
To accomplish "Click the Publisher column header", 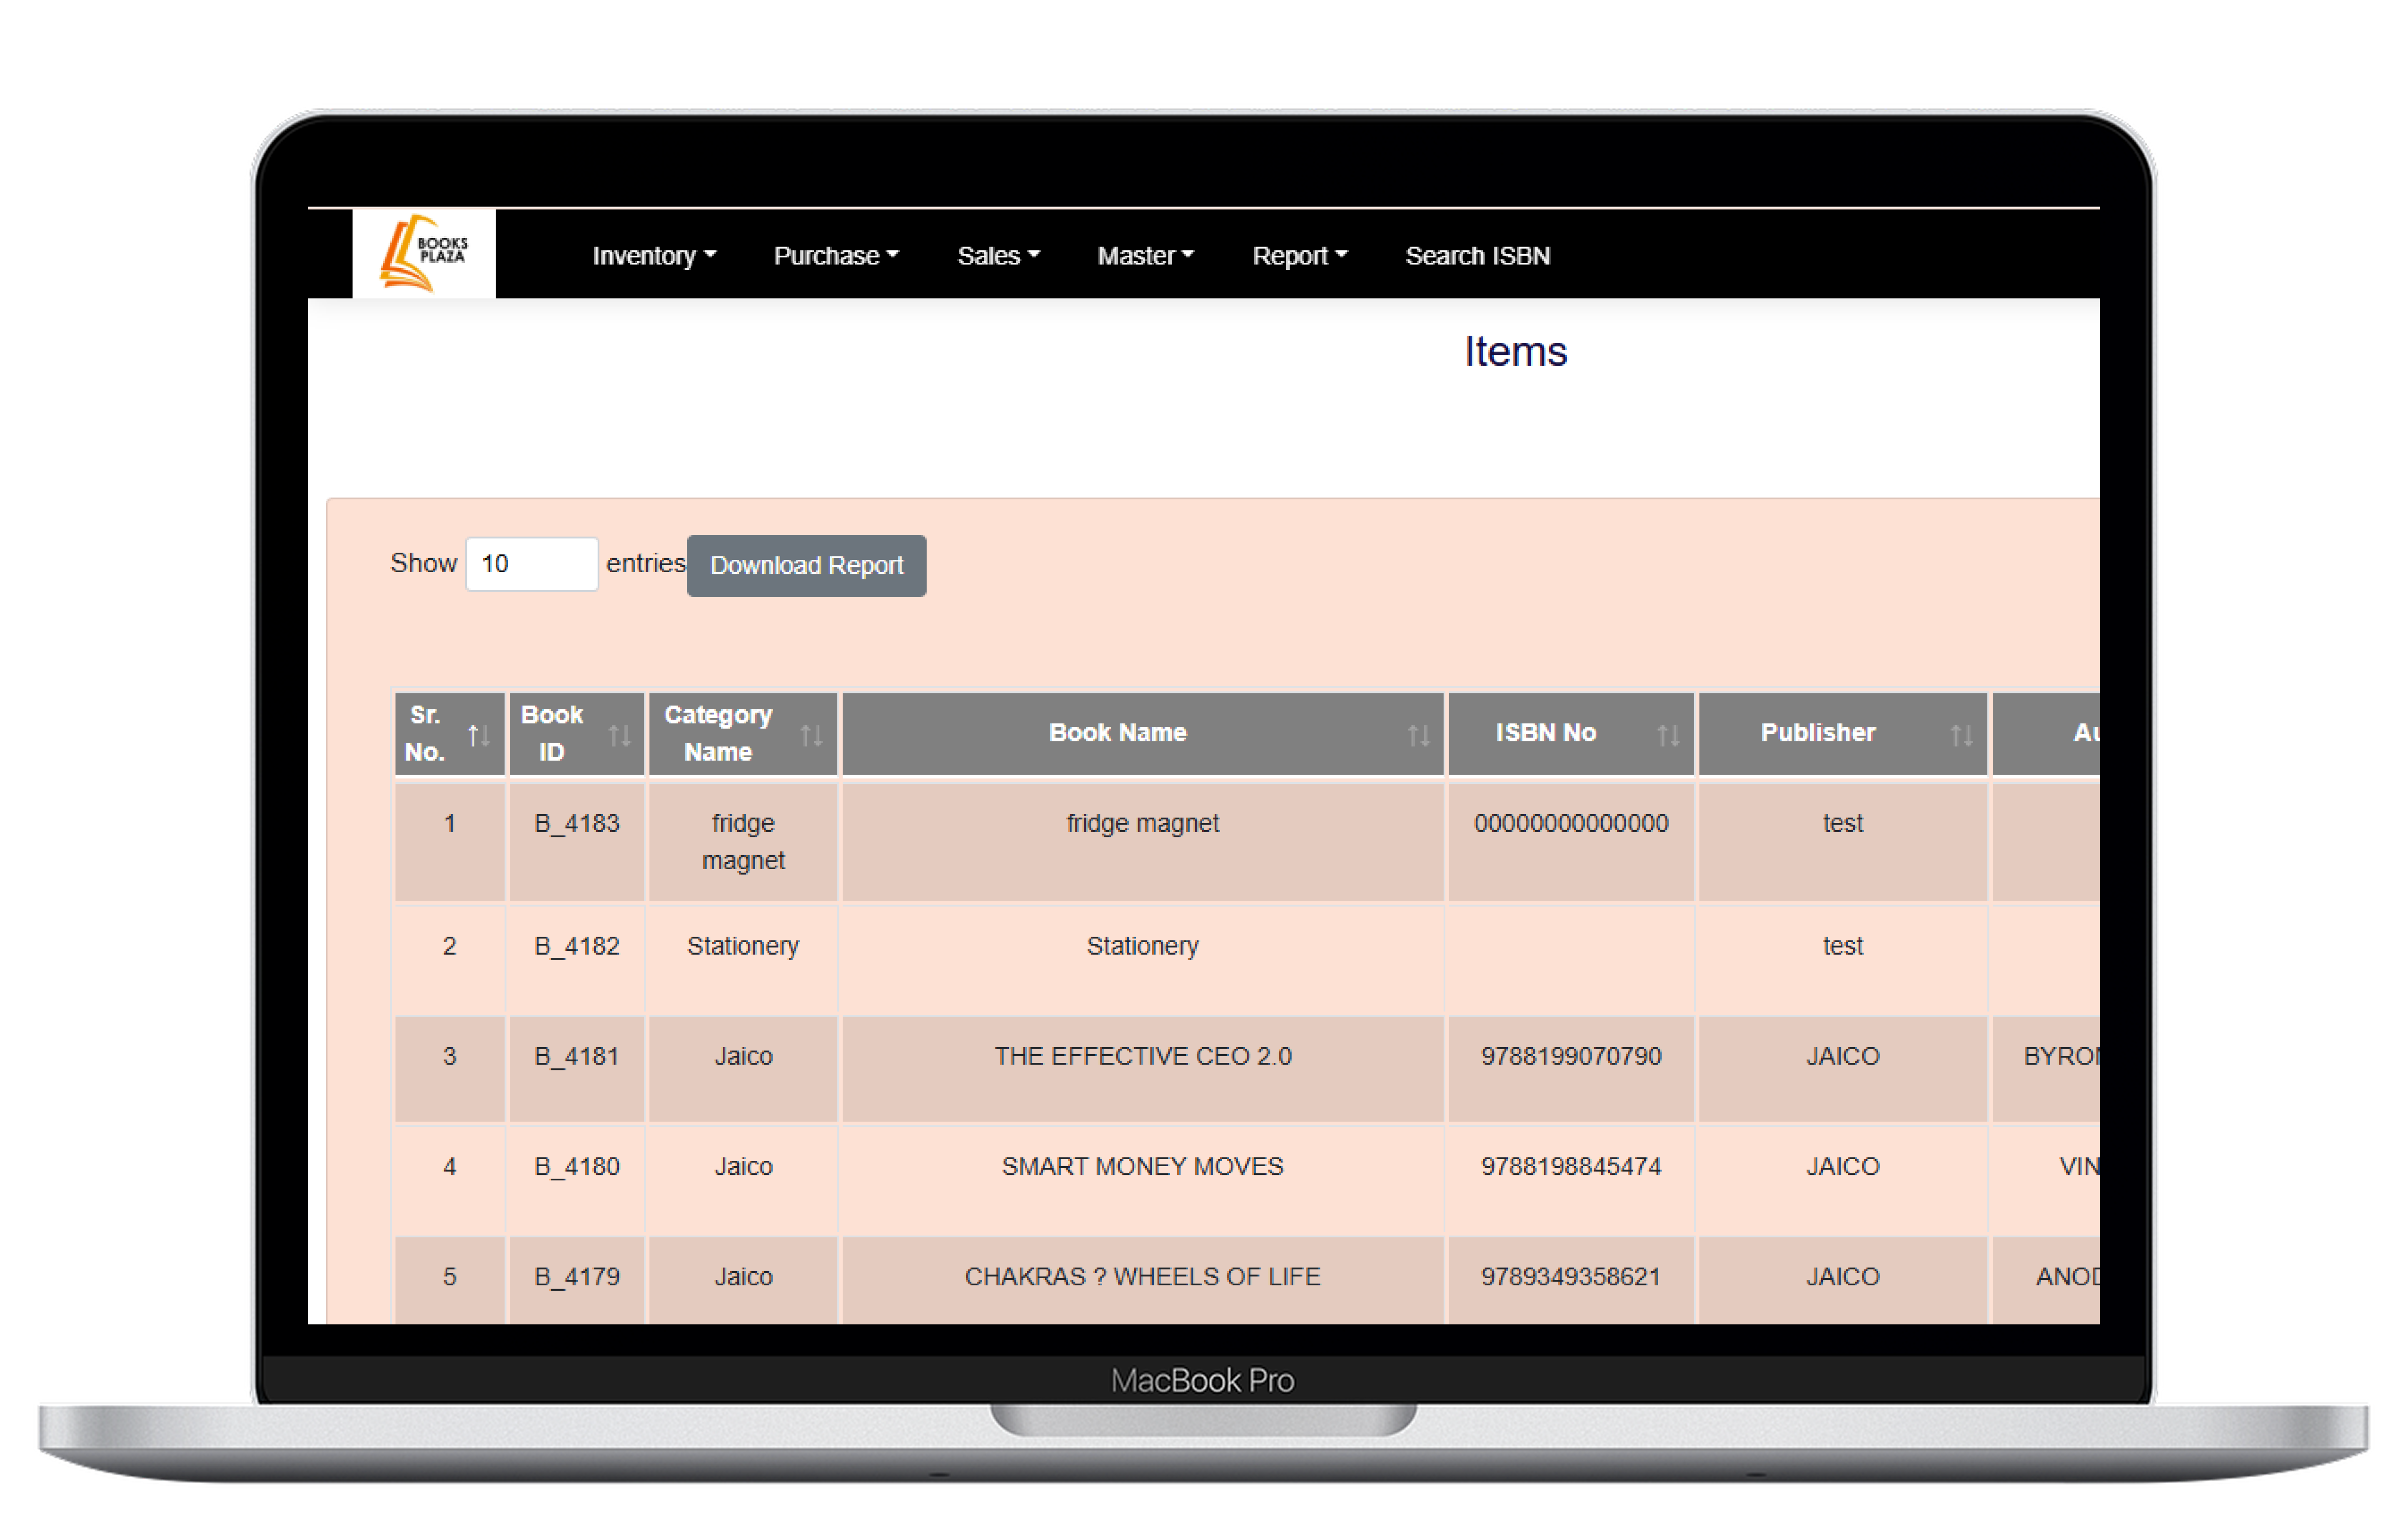I will [1843, 733].
